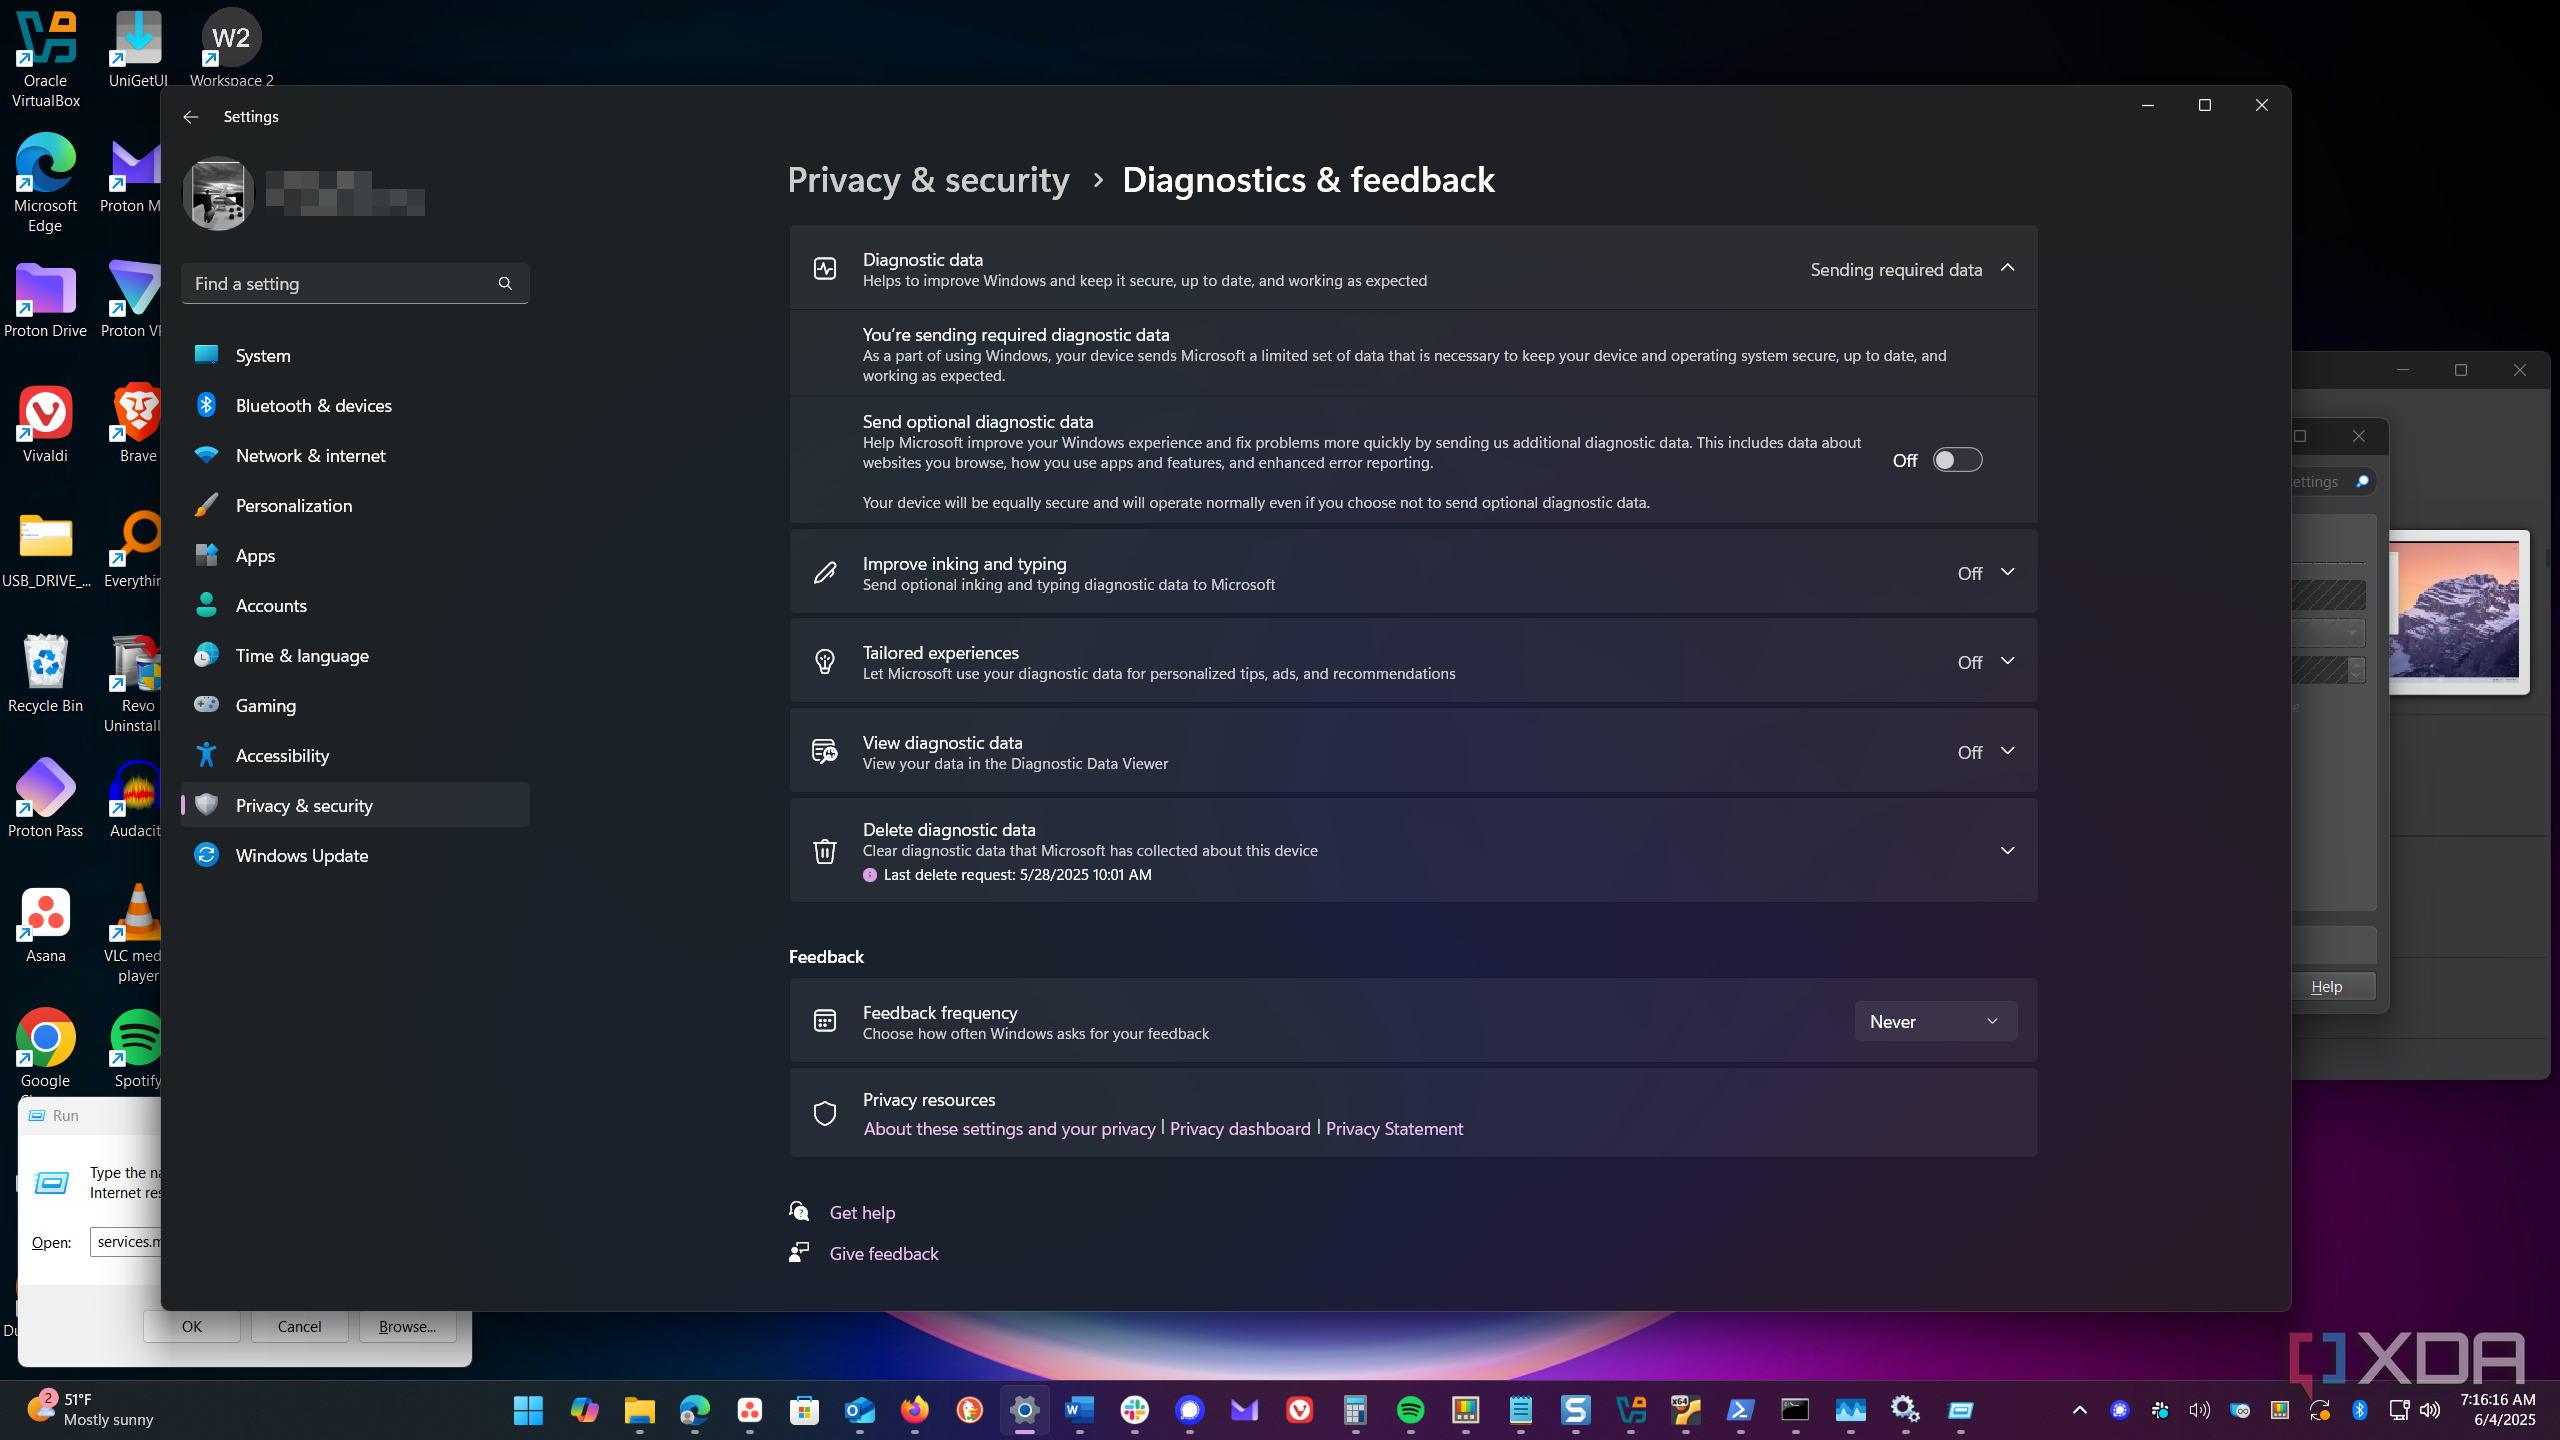The image size is (2560, 1440).
Task: Click the back arrow in Settings
Action: (x=190, y=117)
